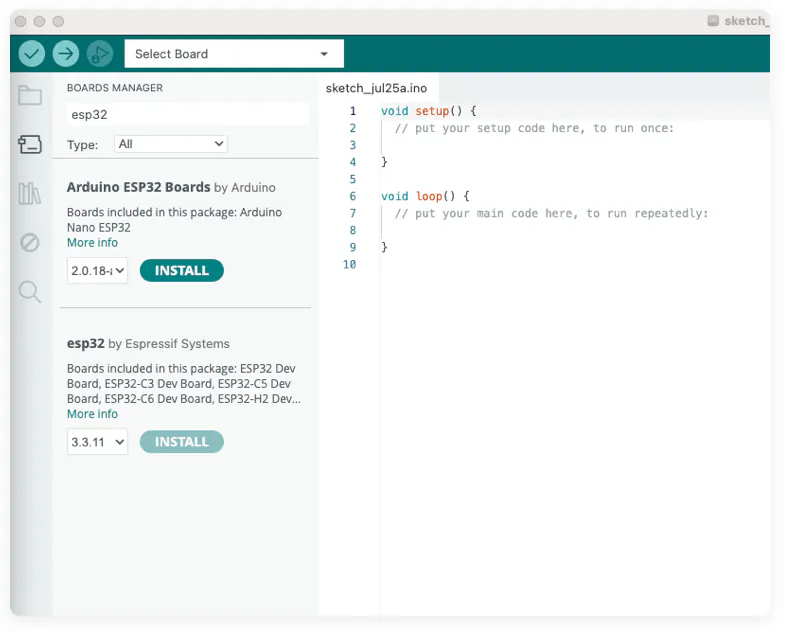This screenshot has width=790, height=632.
Task: Open the Sketchbook folder sidebar icon
Action: click(x=30, y=95)
